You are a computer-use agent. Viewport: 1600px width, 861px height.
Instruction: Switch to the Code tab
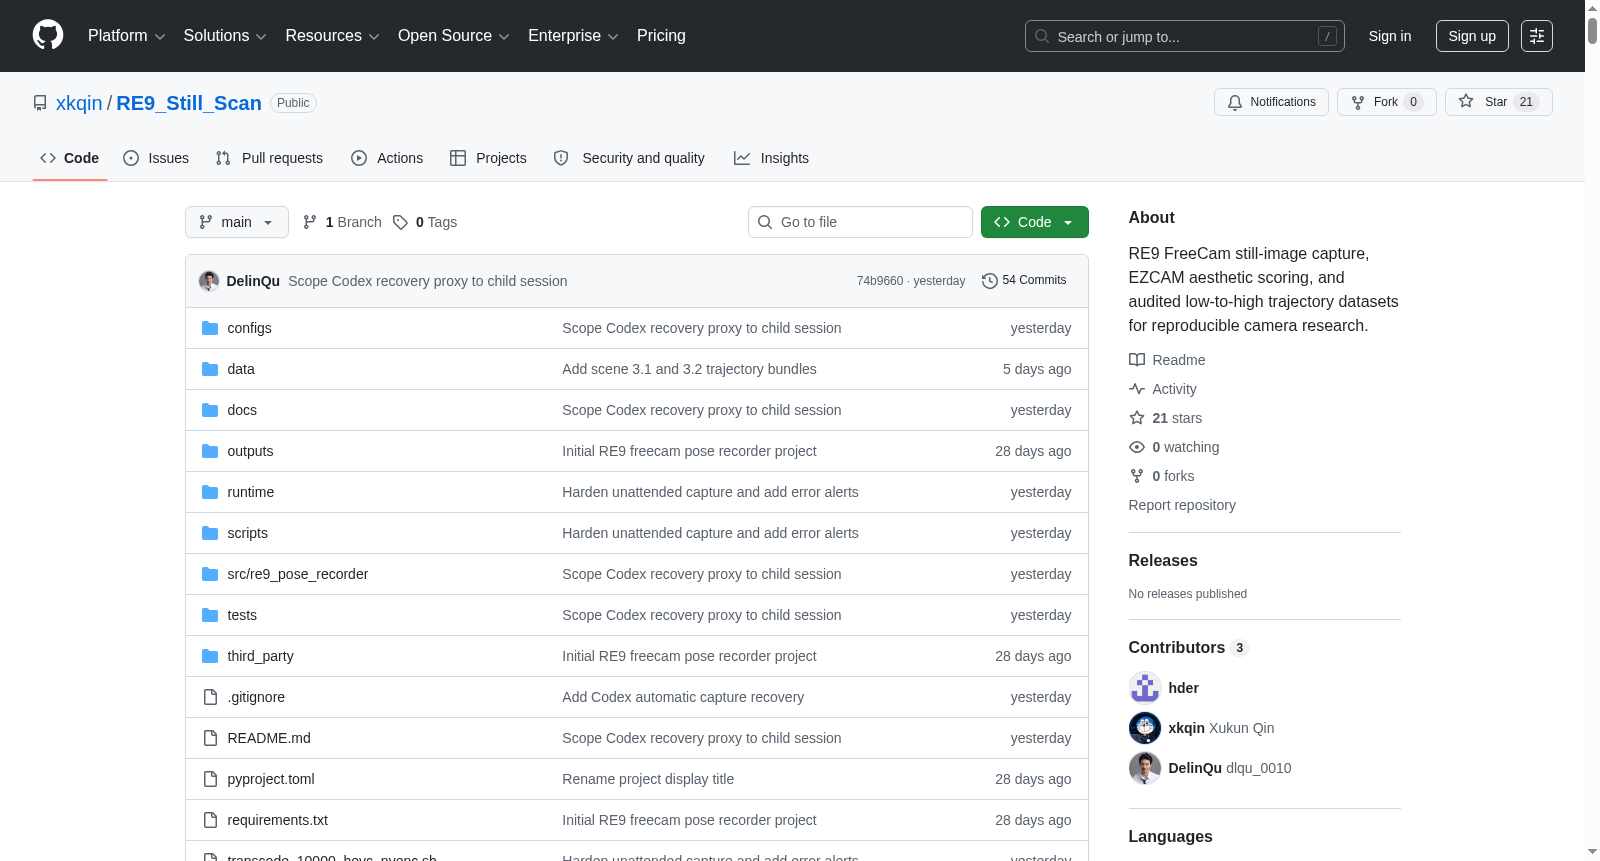point(70,158)
